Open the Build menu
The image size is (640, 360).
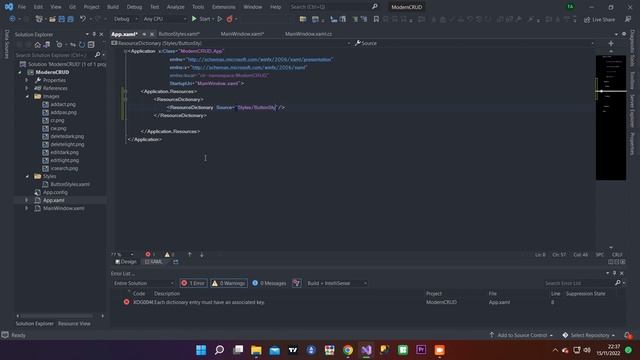[113, 7]
